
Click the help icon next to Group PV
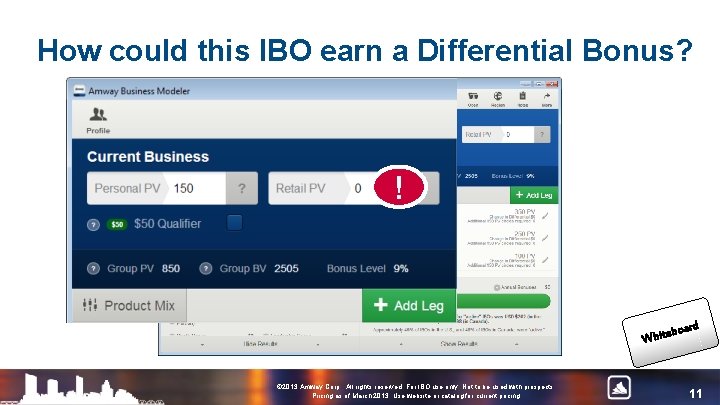pyautogui.click(x=93, y=269)
